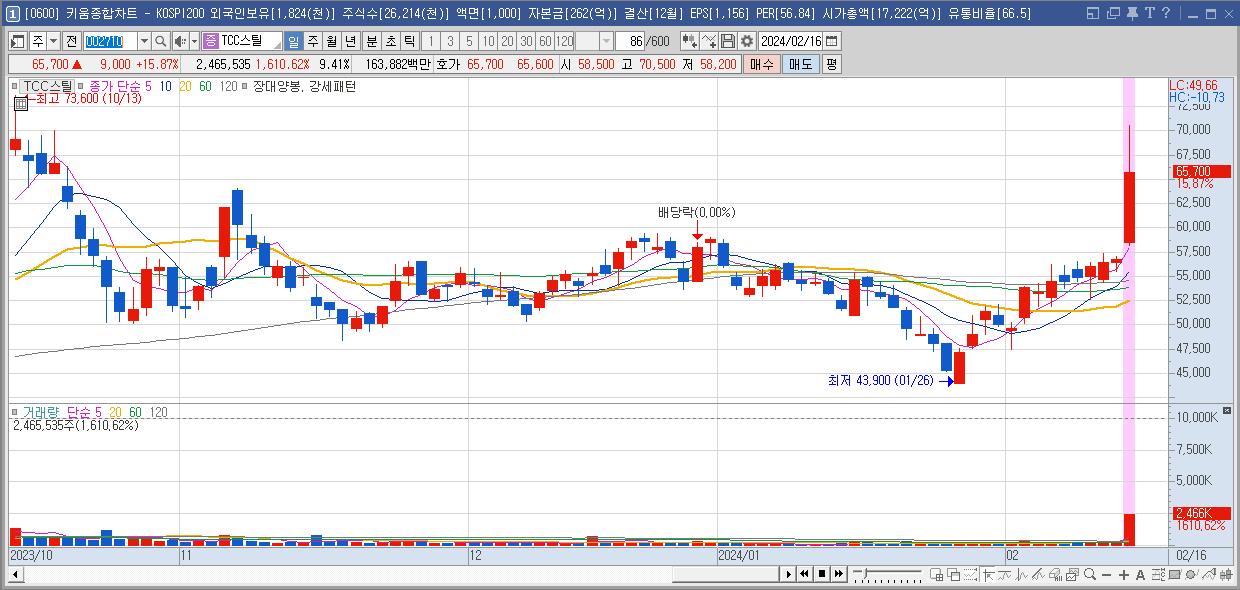Viewport: 1240px width, 590px height.
Task: Click the stock code input field 002710
Action: (110, 41)
